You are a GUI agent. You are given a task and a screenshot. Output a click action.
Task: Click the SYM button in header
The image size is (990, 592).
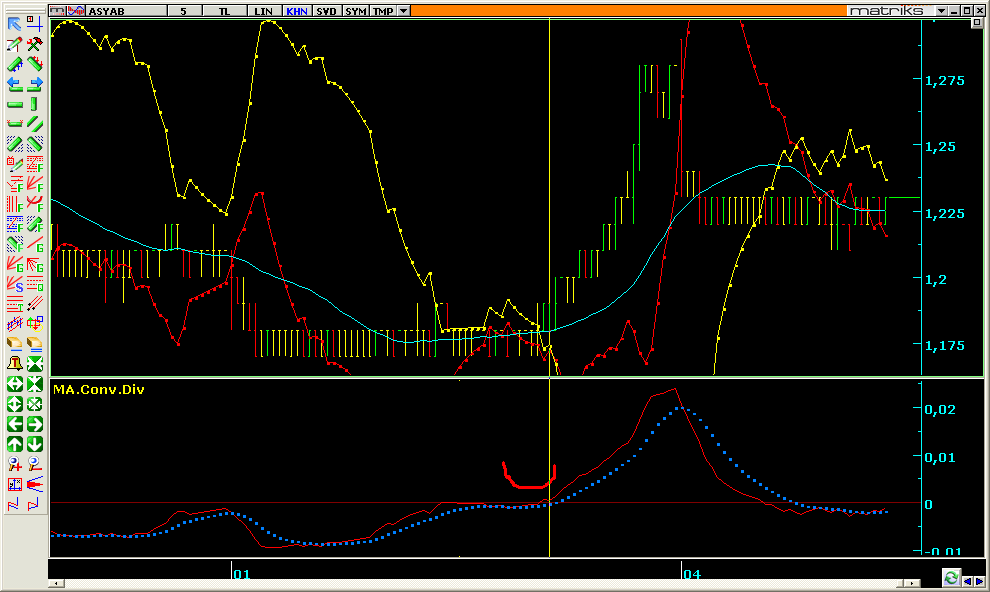coord(355,10)
